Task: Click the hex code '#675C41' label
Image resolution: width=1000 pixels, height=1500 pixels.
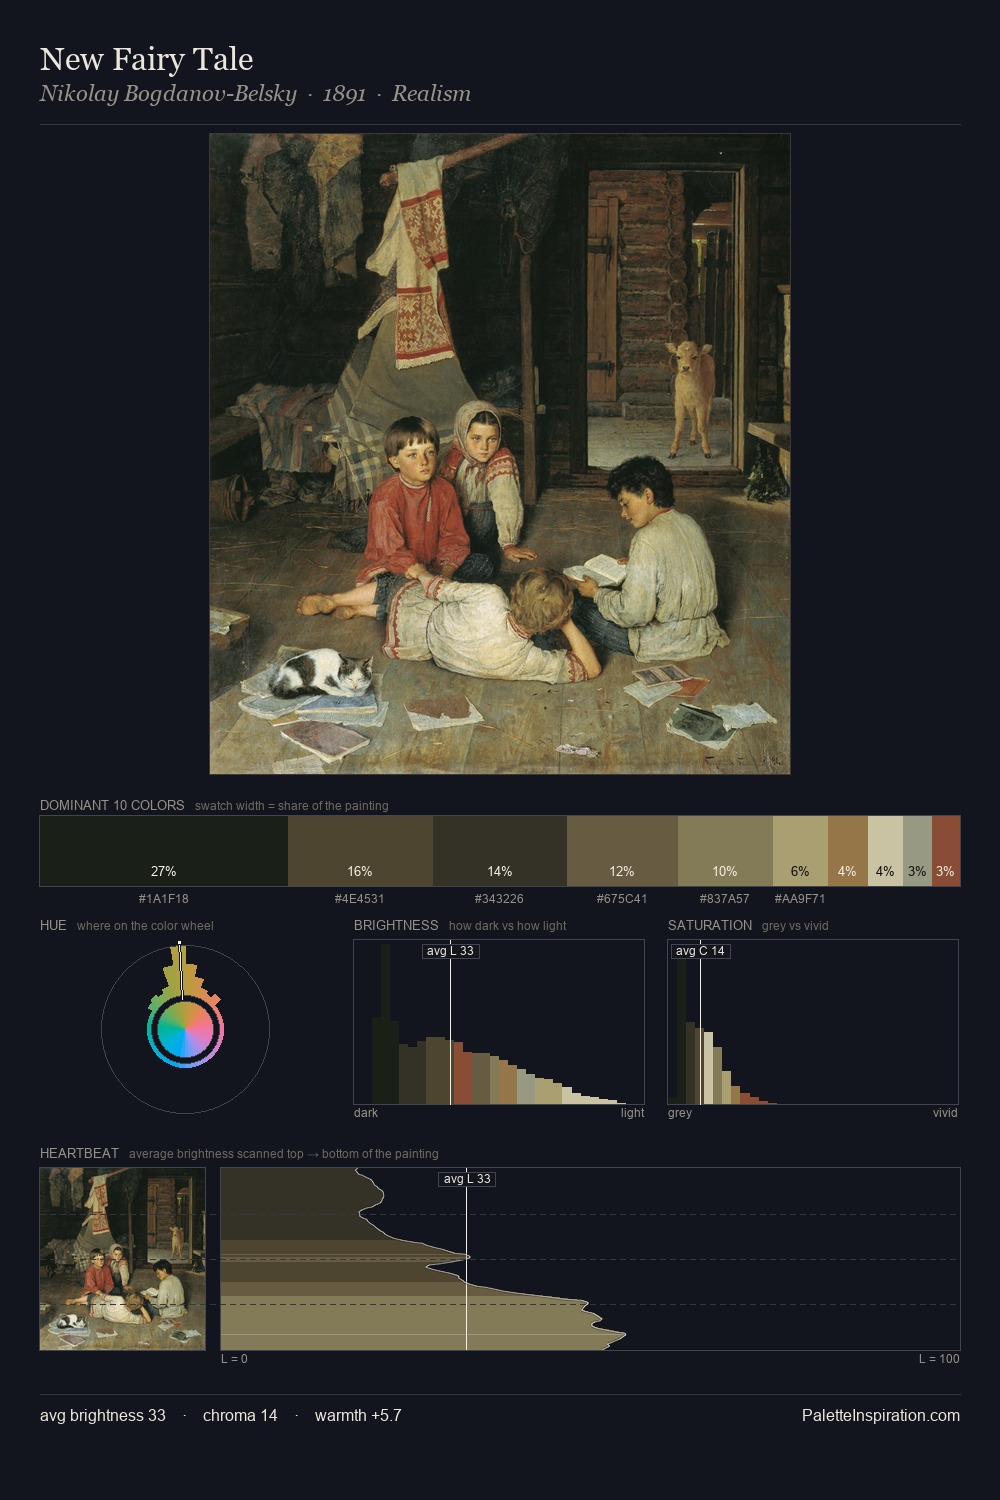Action: coord(622,899)
